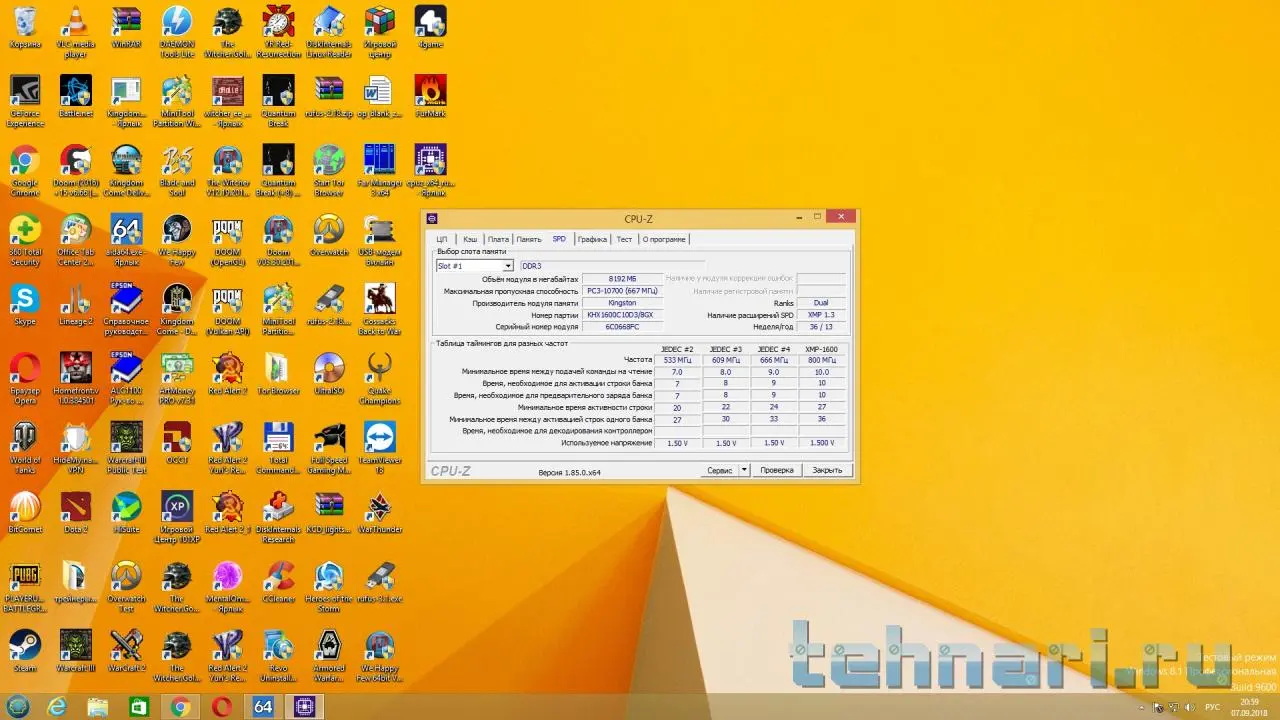Click the Закрыть button in CPU-Z
Screen dimensions: 1280x720
(x=827, y=470)
